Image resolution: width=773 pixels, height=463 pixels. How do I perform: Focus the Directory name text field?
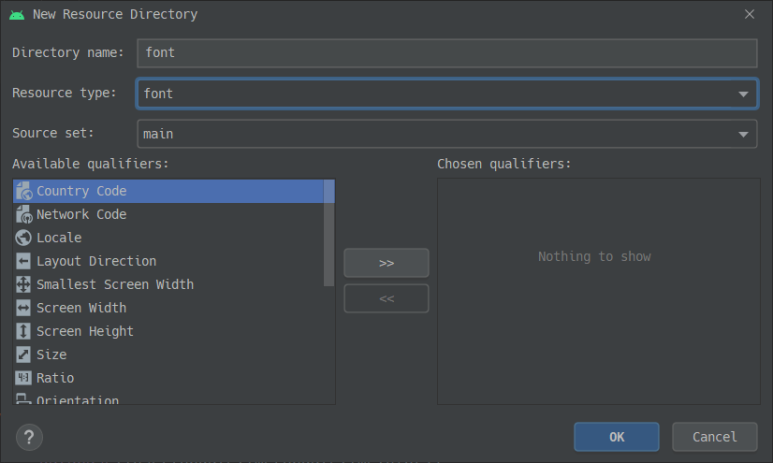[446, 53]
